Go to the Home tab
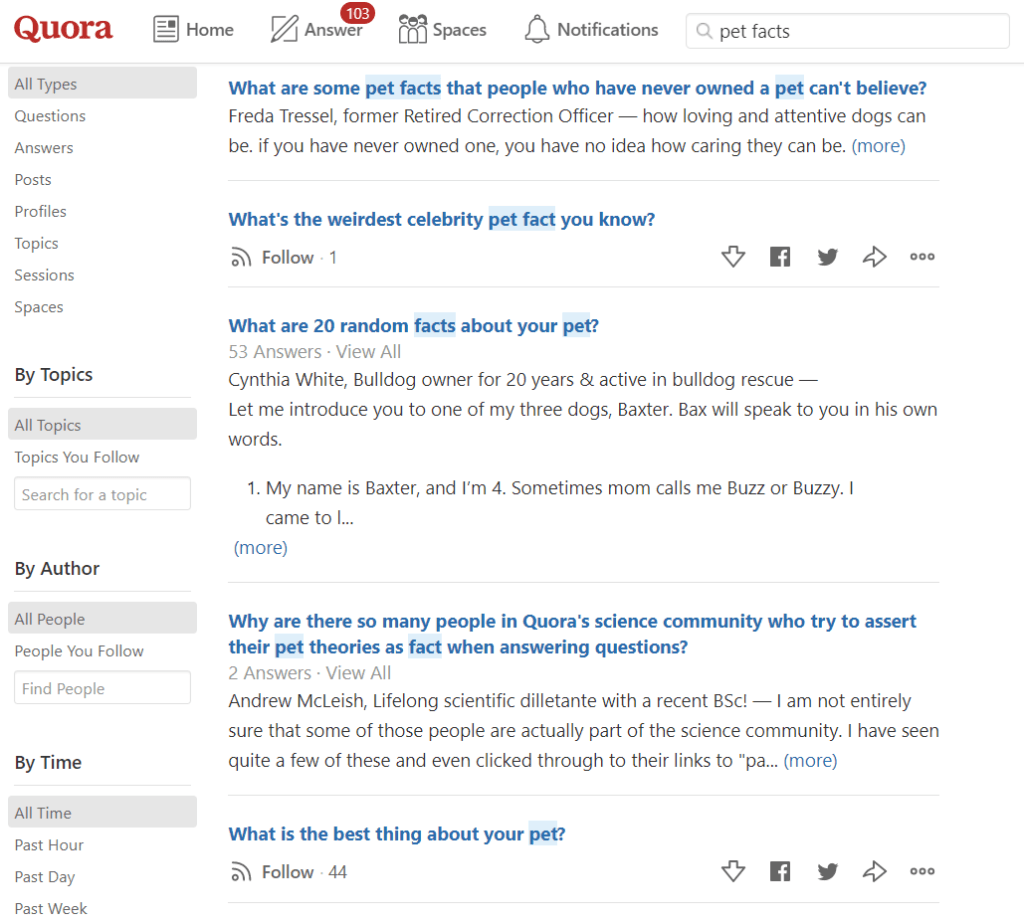 point(193,30)
